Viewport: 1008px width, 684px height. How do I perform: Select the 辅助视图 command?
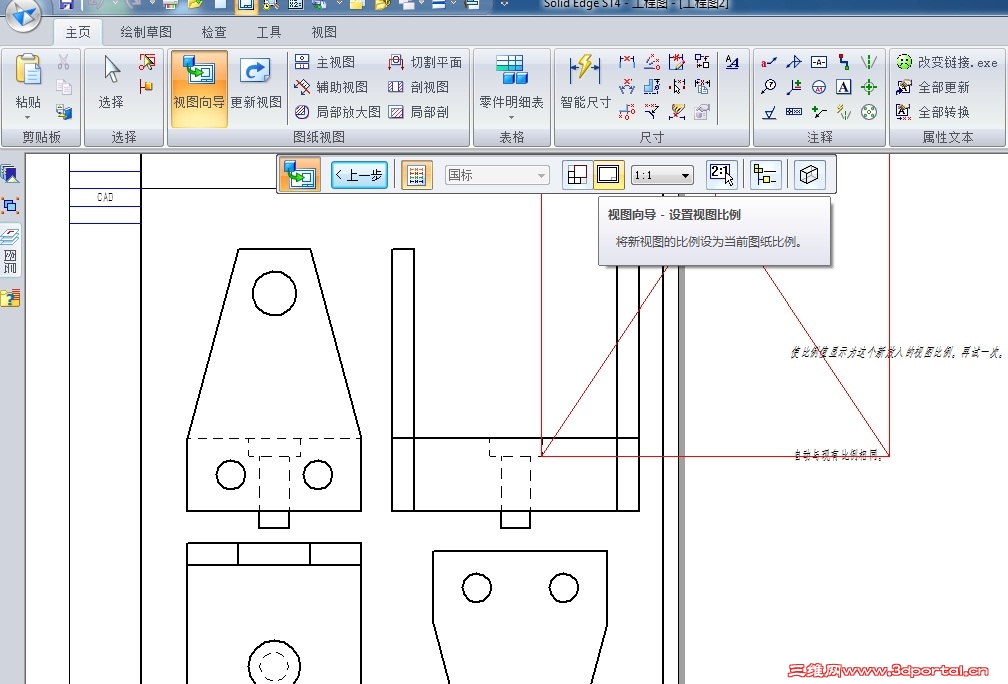click(x=331, y=87)
